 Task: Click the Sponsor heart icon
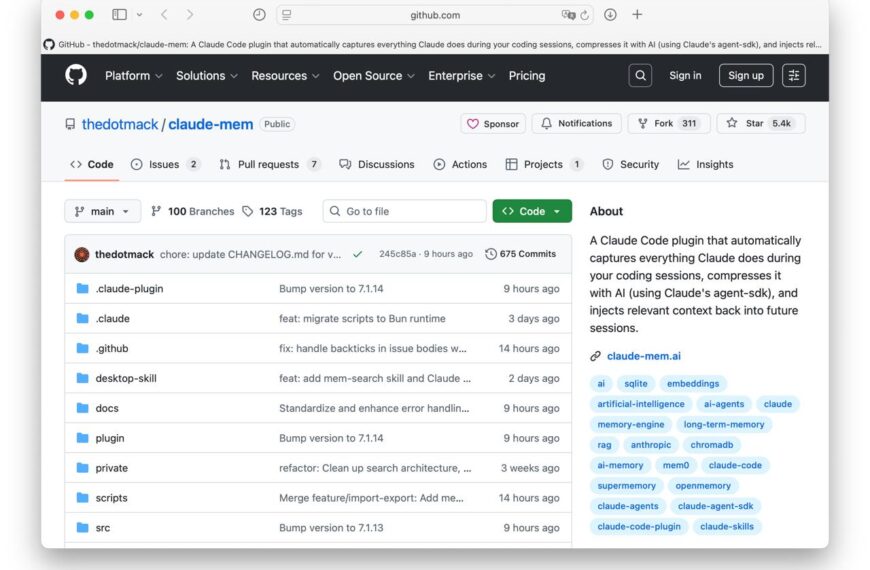(472, 124)
